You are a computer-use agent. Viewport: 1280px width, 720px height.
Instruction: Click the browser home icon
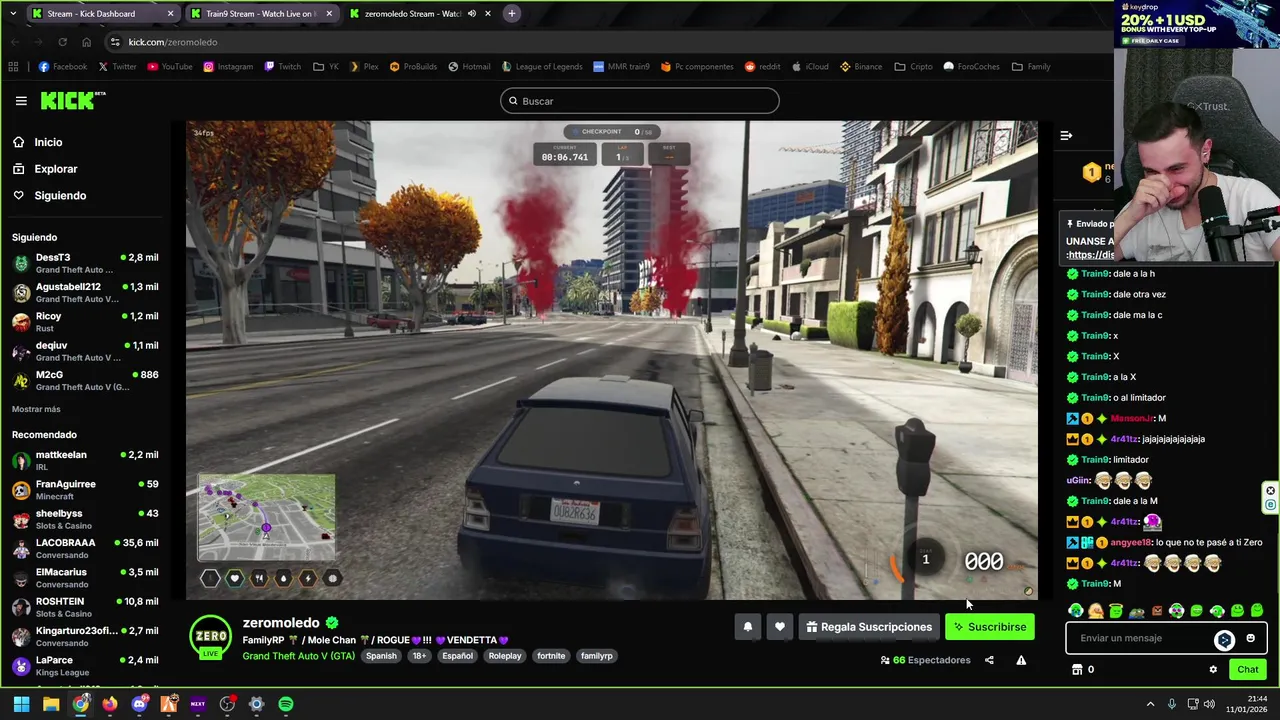click(86, 42)
